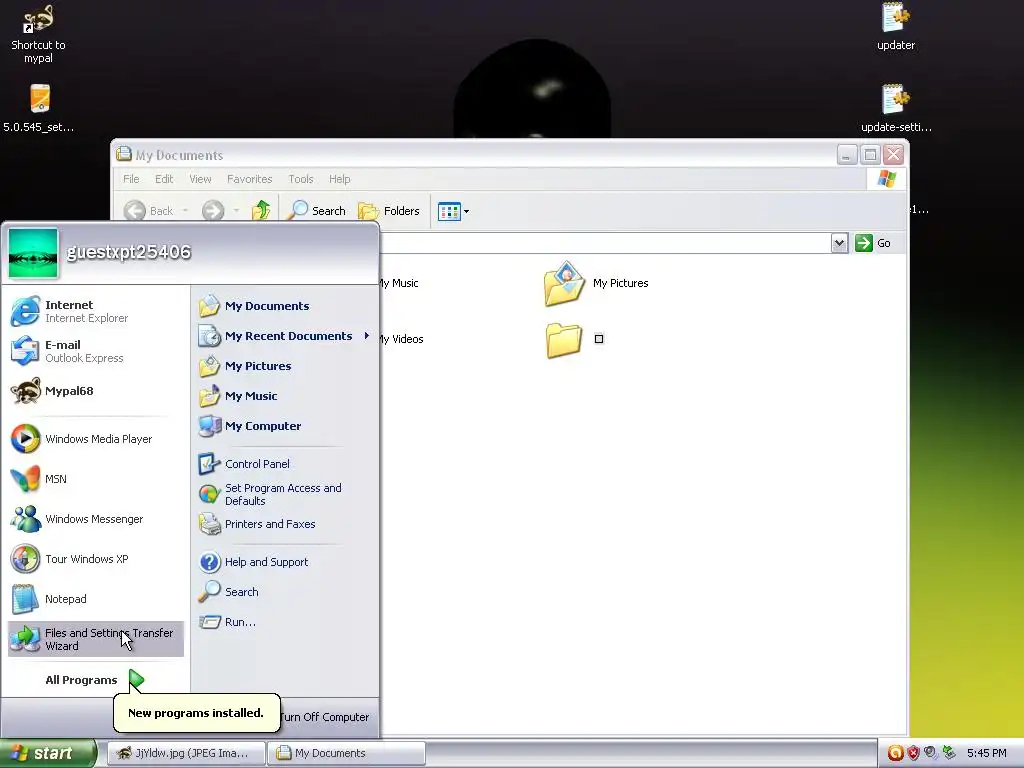
Task: Maximize the My Documents window
Action: click(870, 155)
